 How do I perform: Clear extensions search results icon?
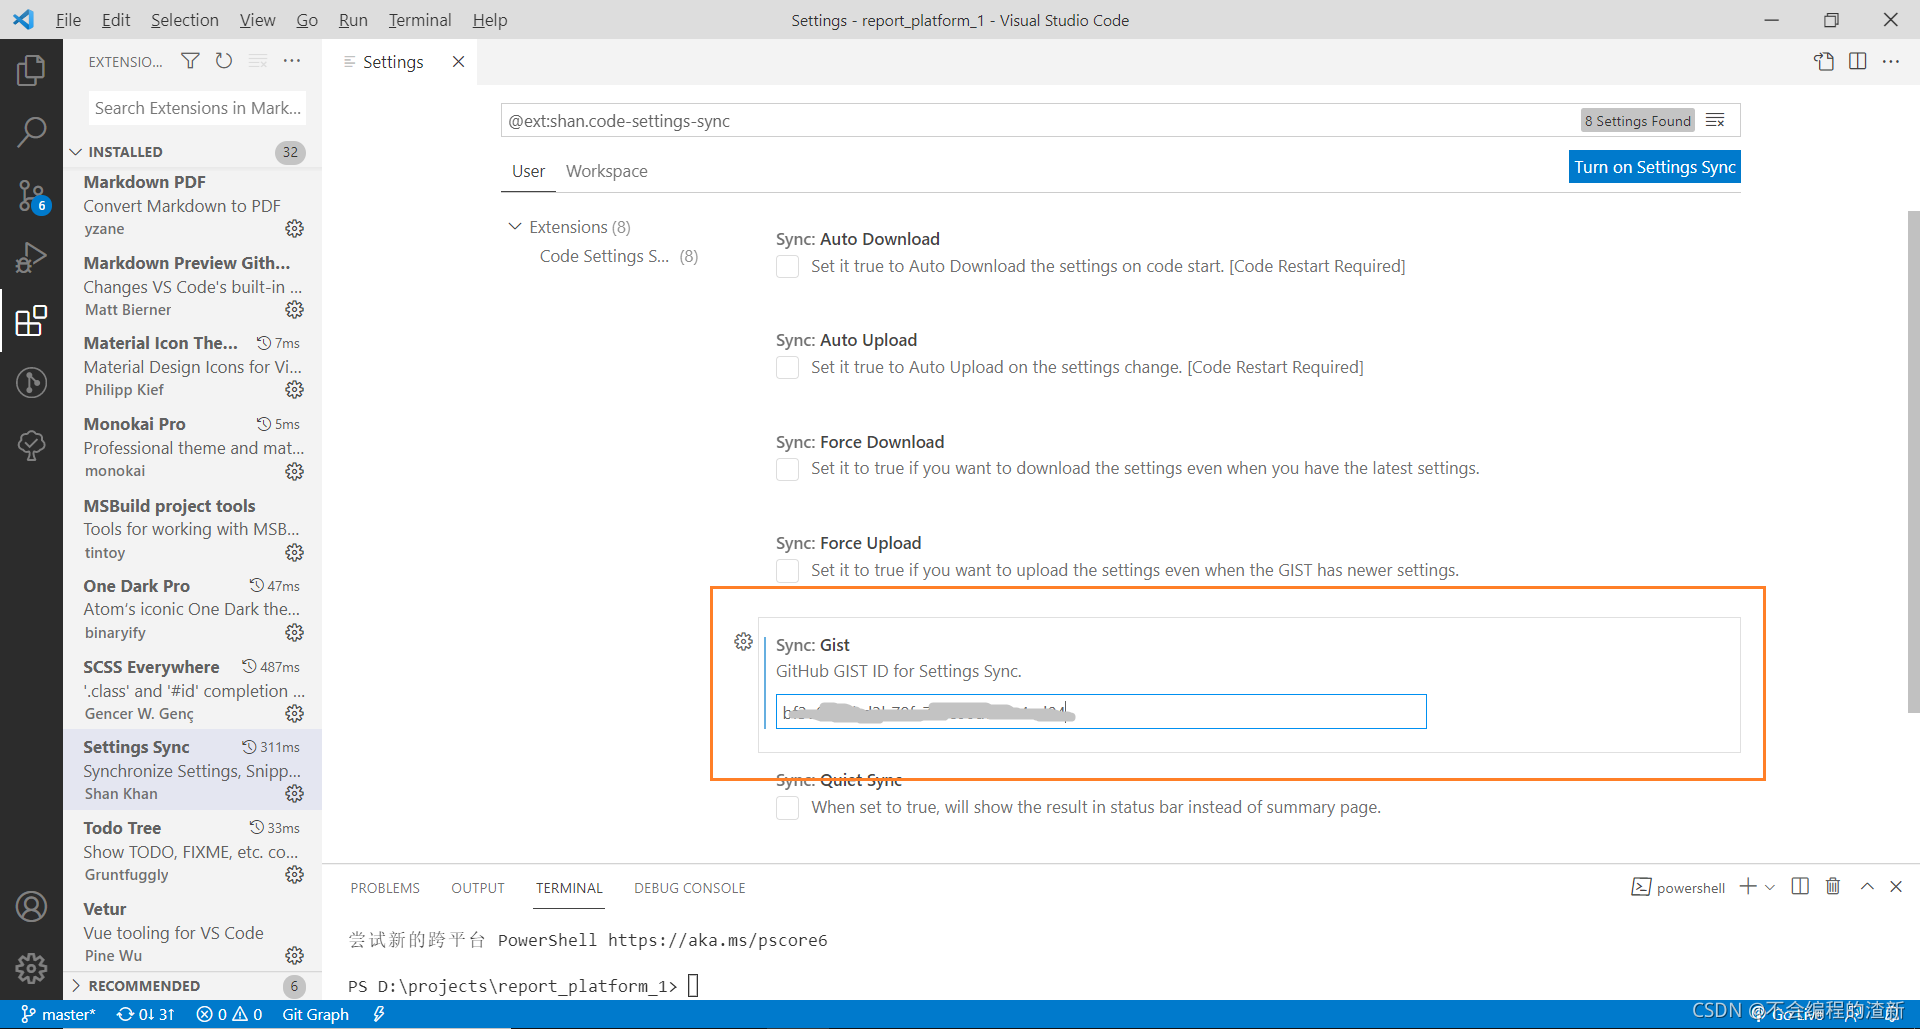click(258, 61)
